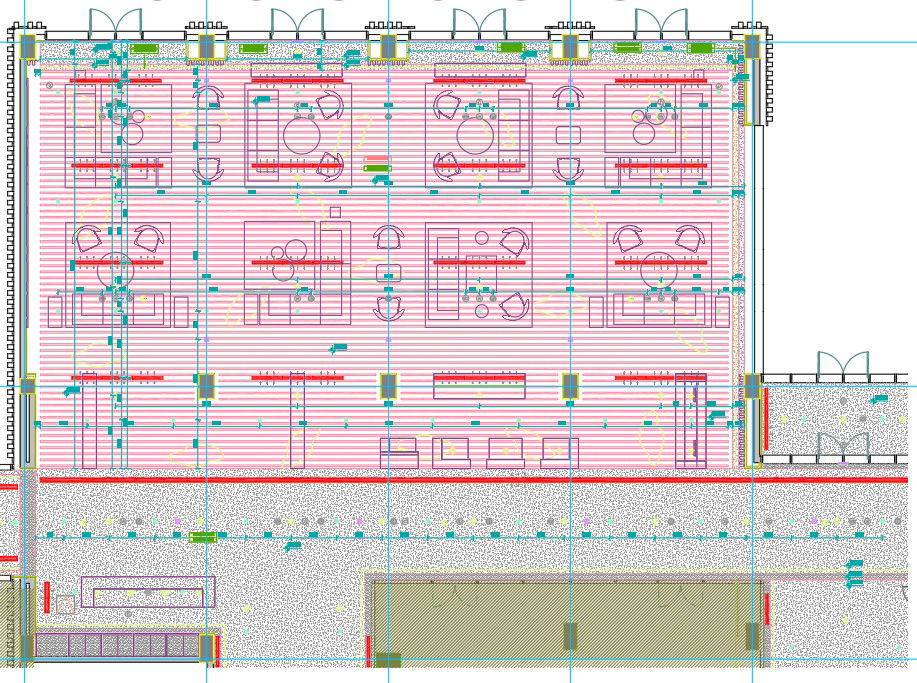
Task: Select the center column on lower grid line
Action: coord(388,386)
